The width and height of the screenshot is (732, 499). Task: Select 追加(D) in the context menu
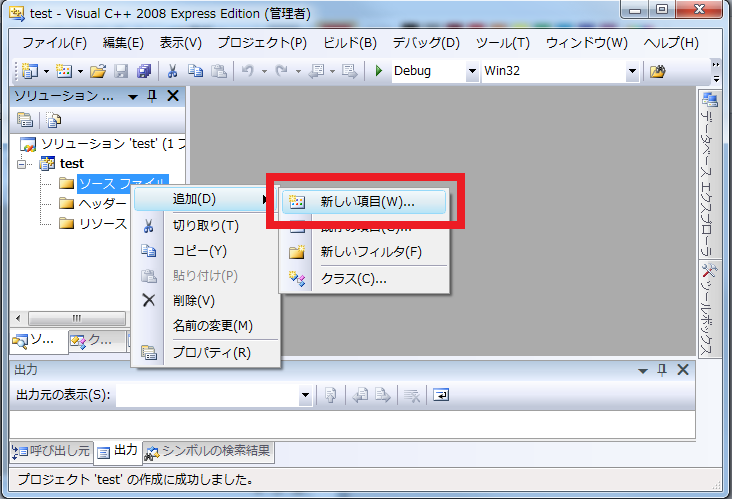click(x=205, y=199)
